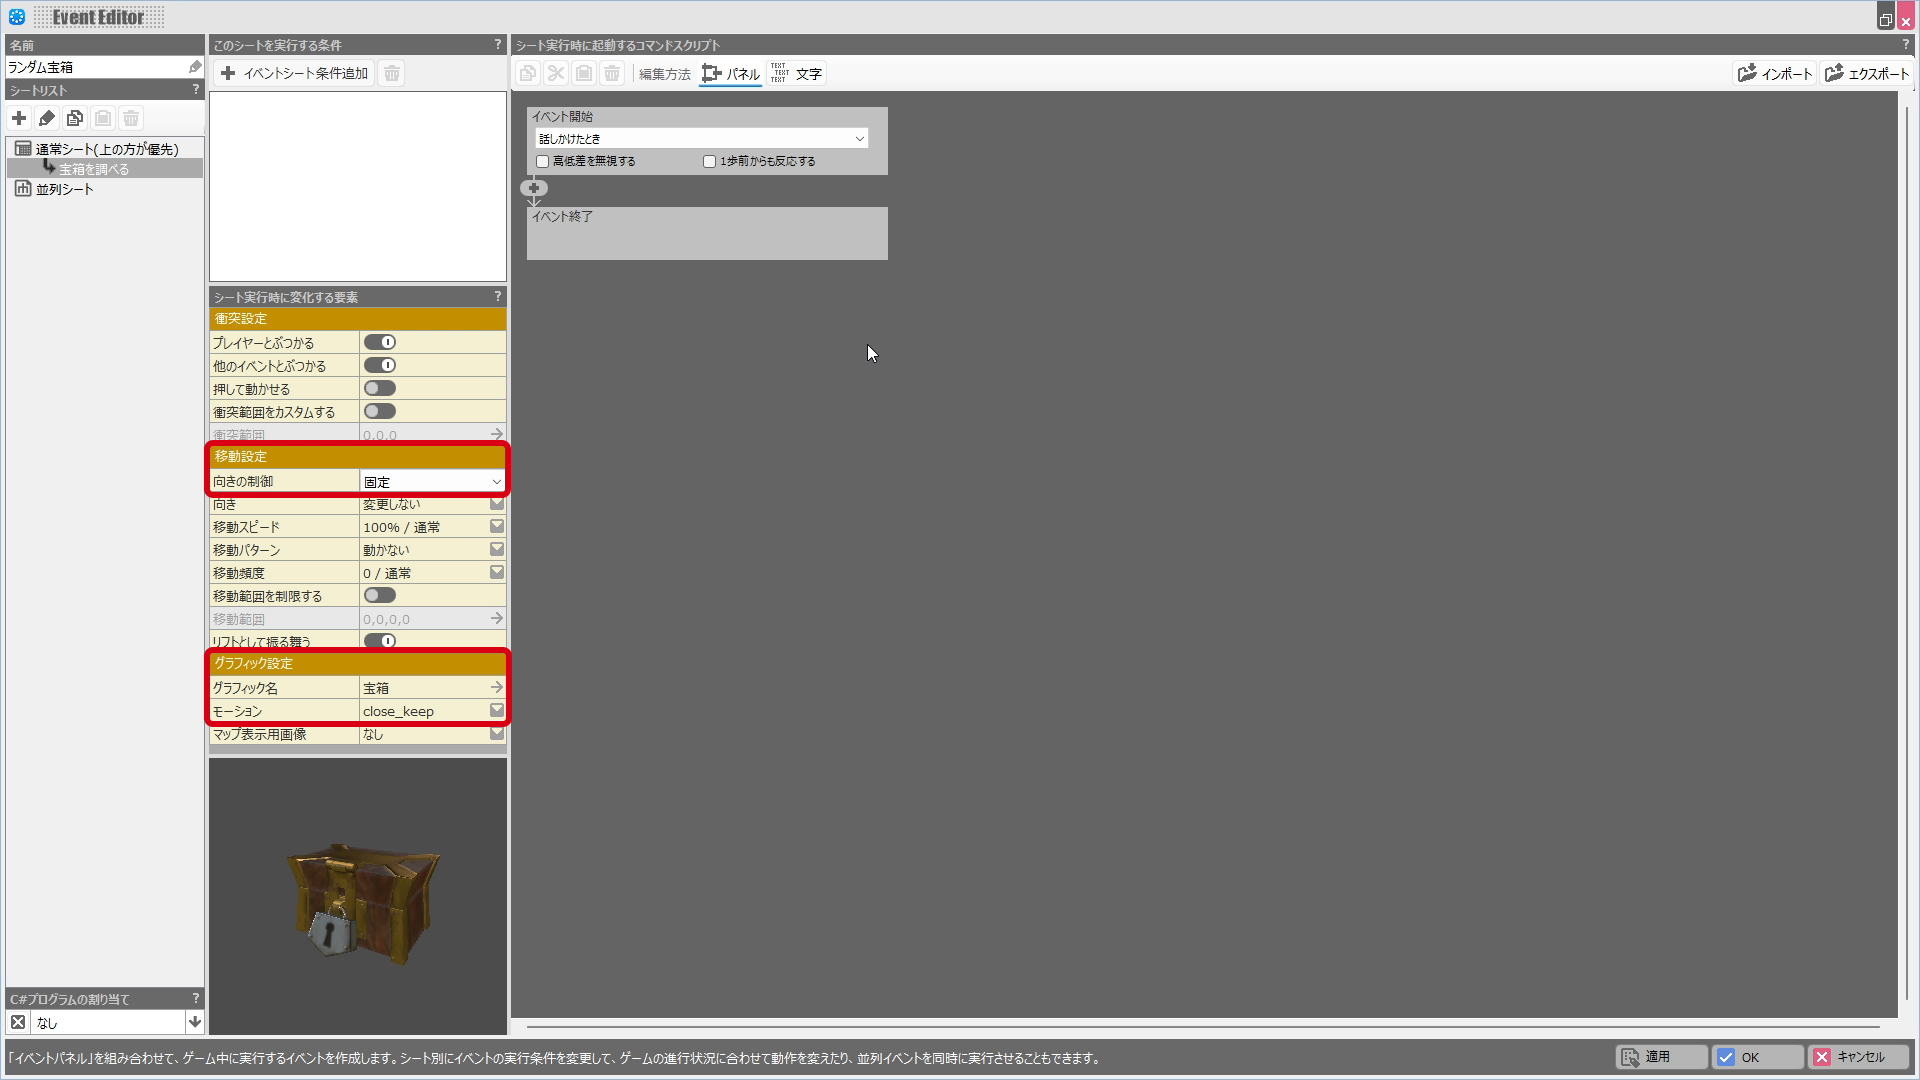
Task: Copy command icon in script toolbar
Action: click(x=528, y=73)
